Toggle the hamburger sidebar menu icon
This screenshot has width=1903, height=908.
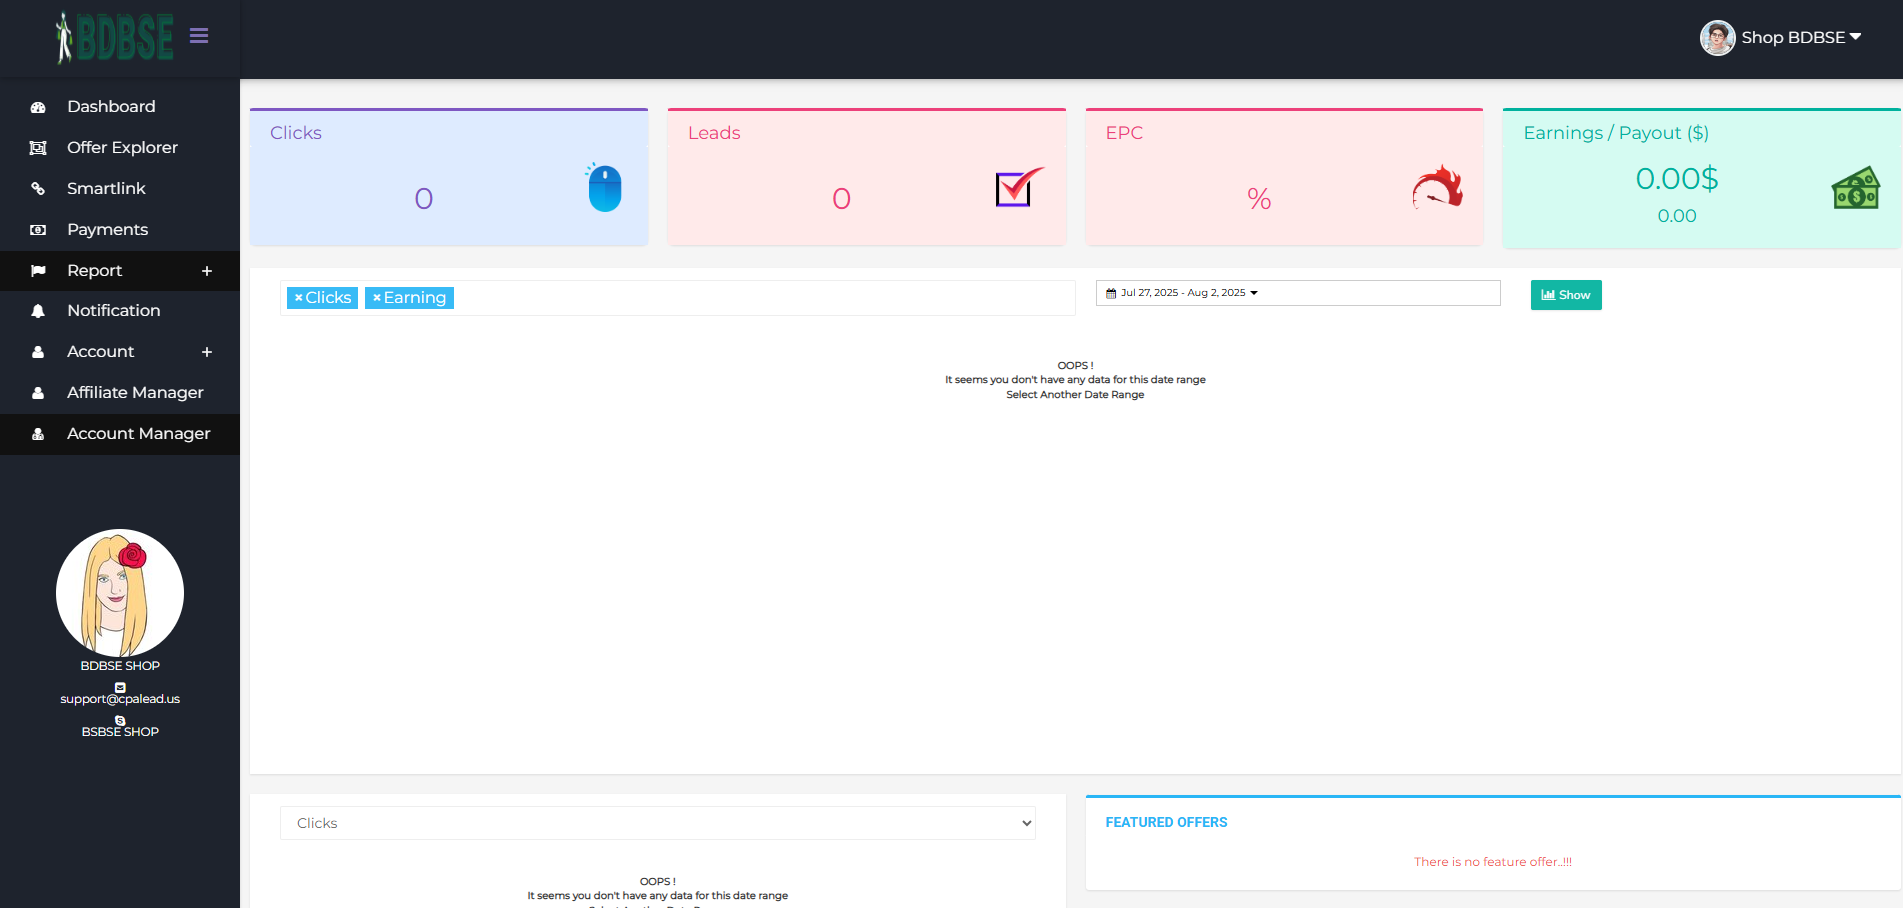(x=199, y=36)
